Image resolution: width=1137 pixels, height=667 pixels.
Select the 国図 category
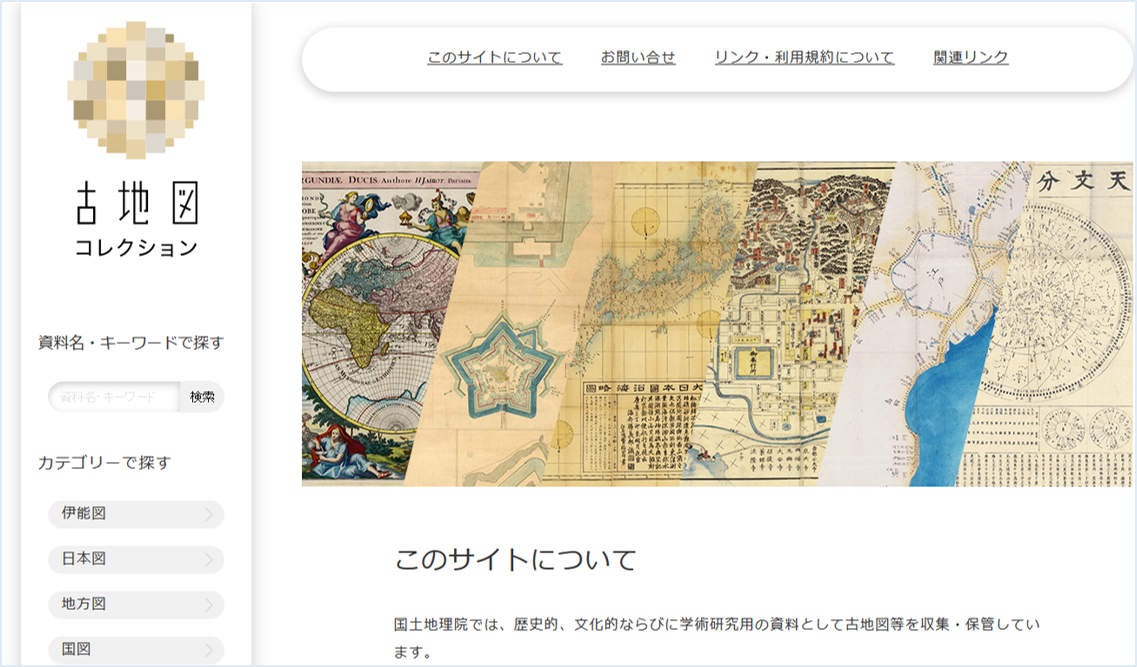(136, 650)
